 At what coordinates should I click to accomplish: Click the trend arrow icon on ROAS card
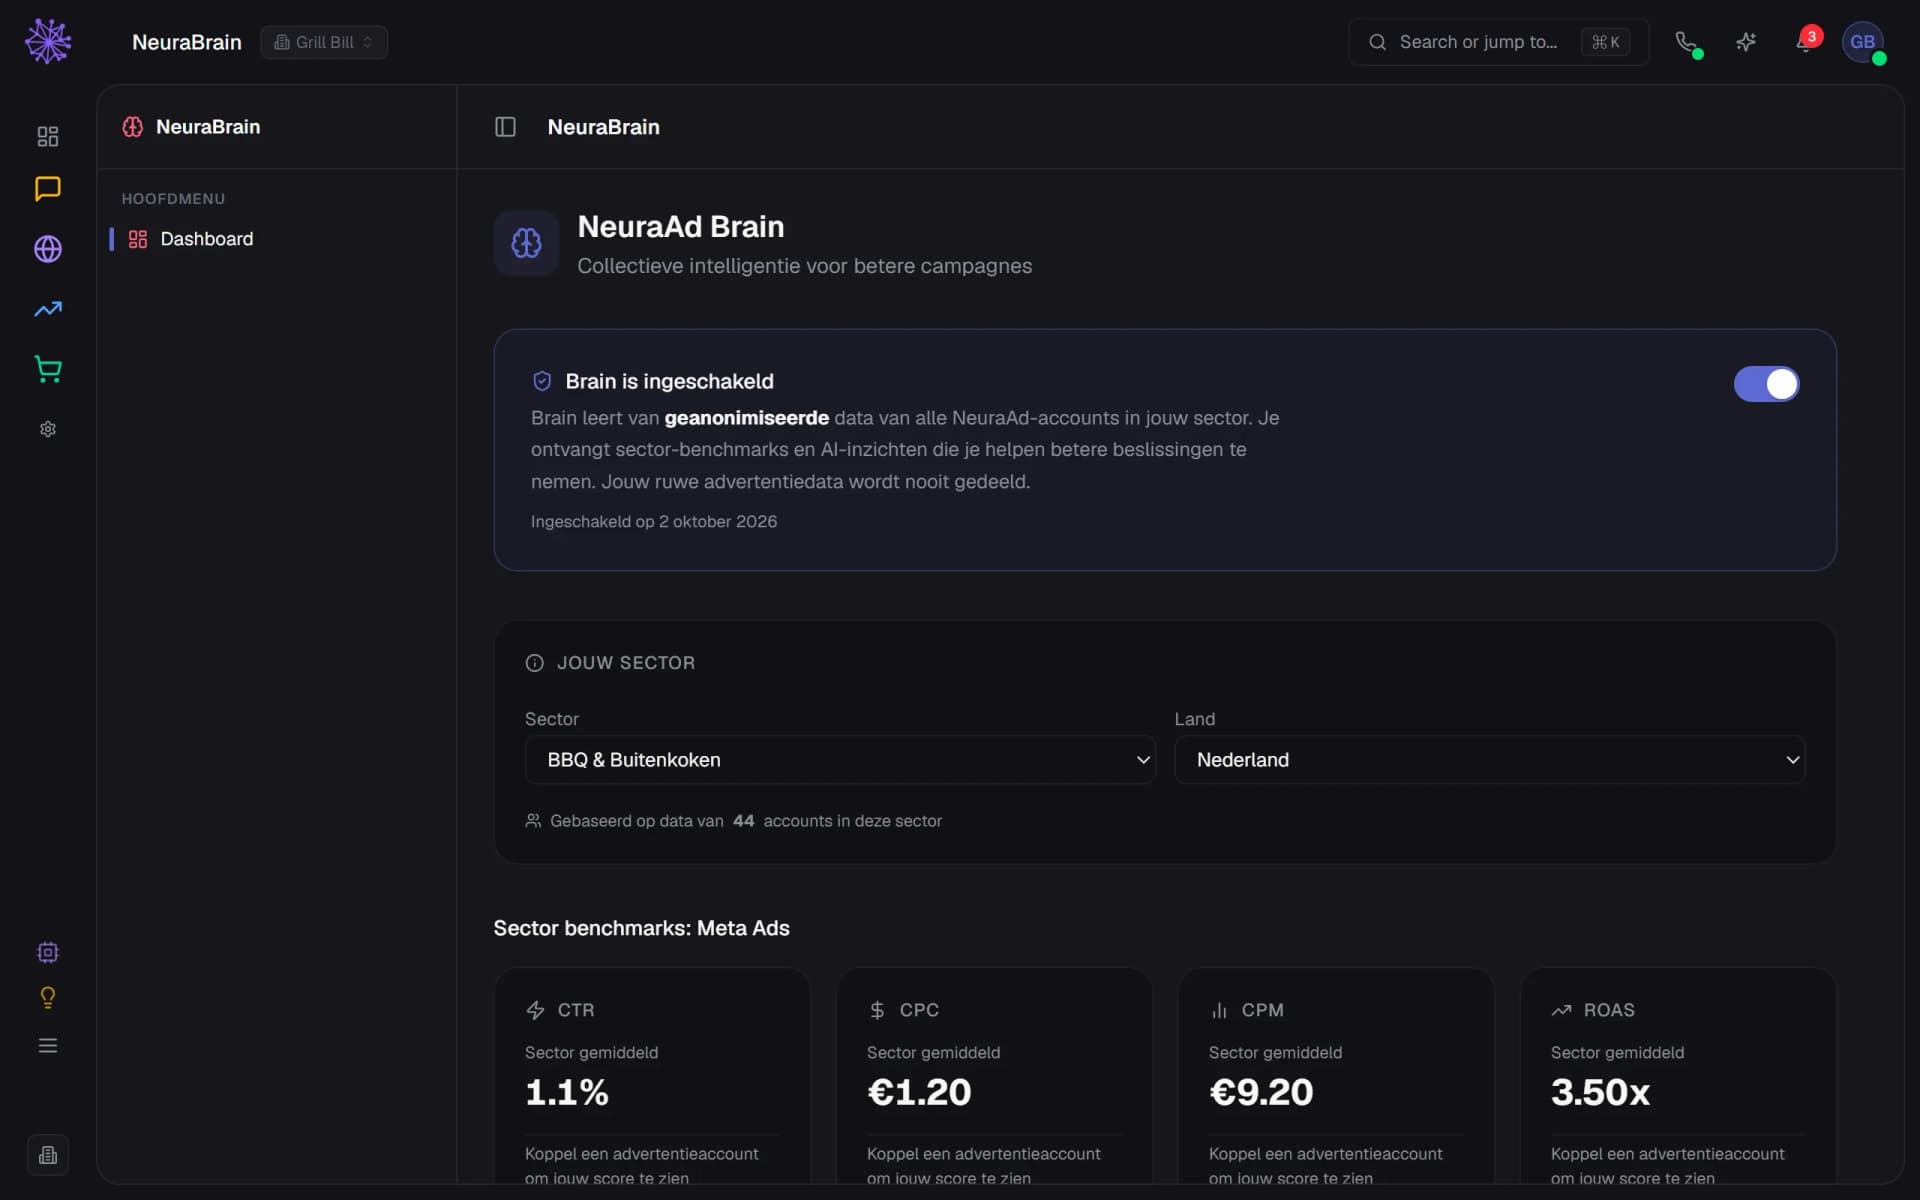1561,1010
